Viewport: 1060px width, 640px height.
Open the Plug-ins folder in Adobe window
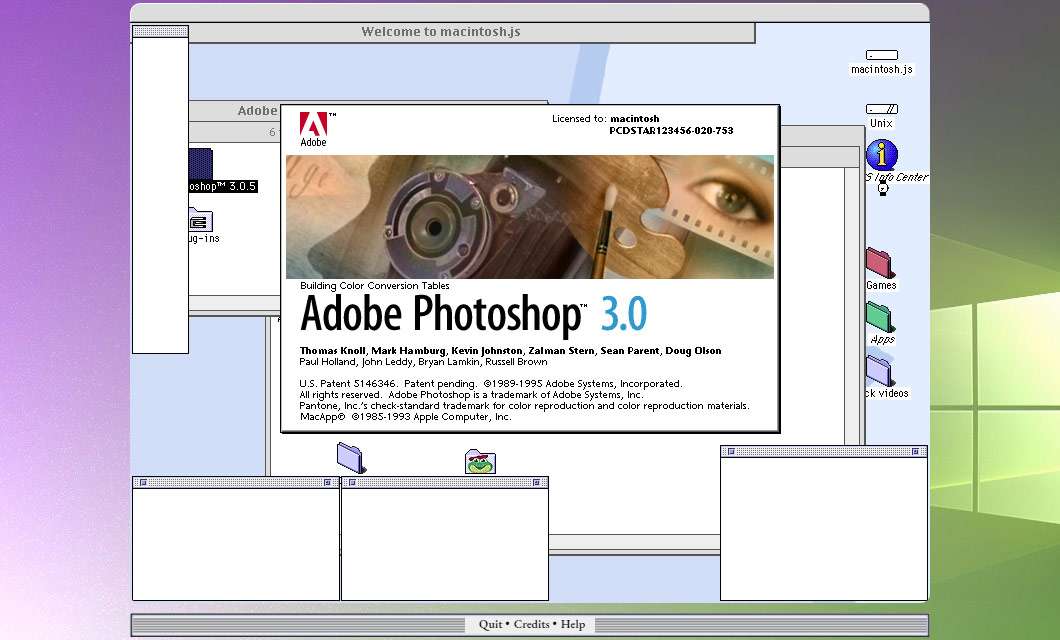(201, 220)
